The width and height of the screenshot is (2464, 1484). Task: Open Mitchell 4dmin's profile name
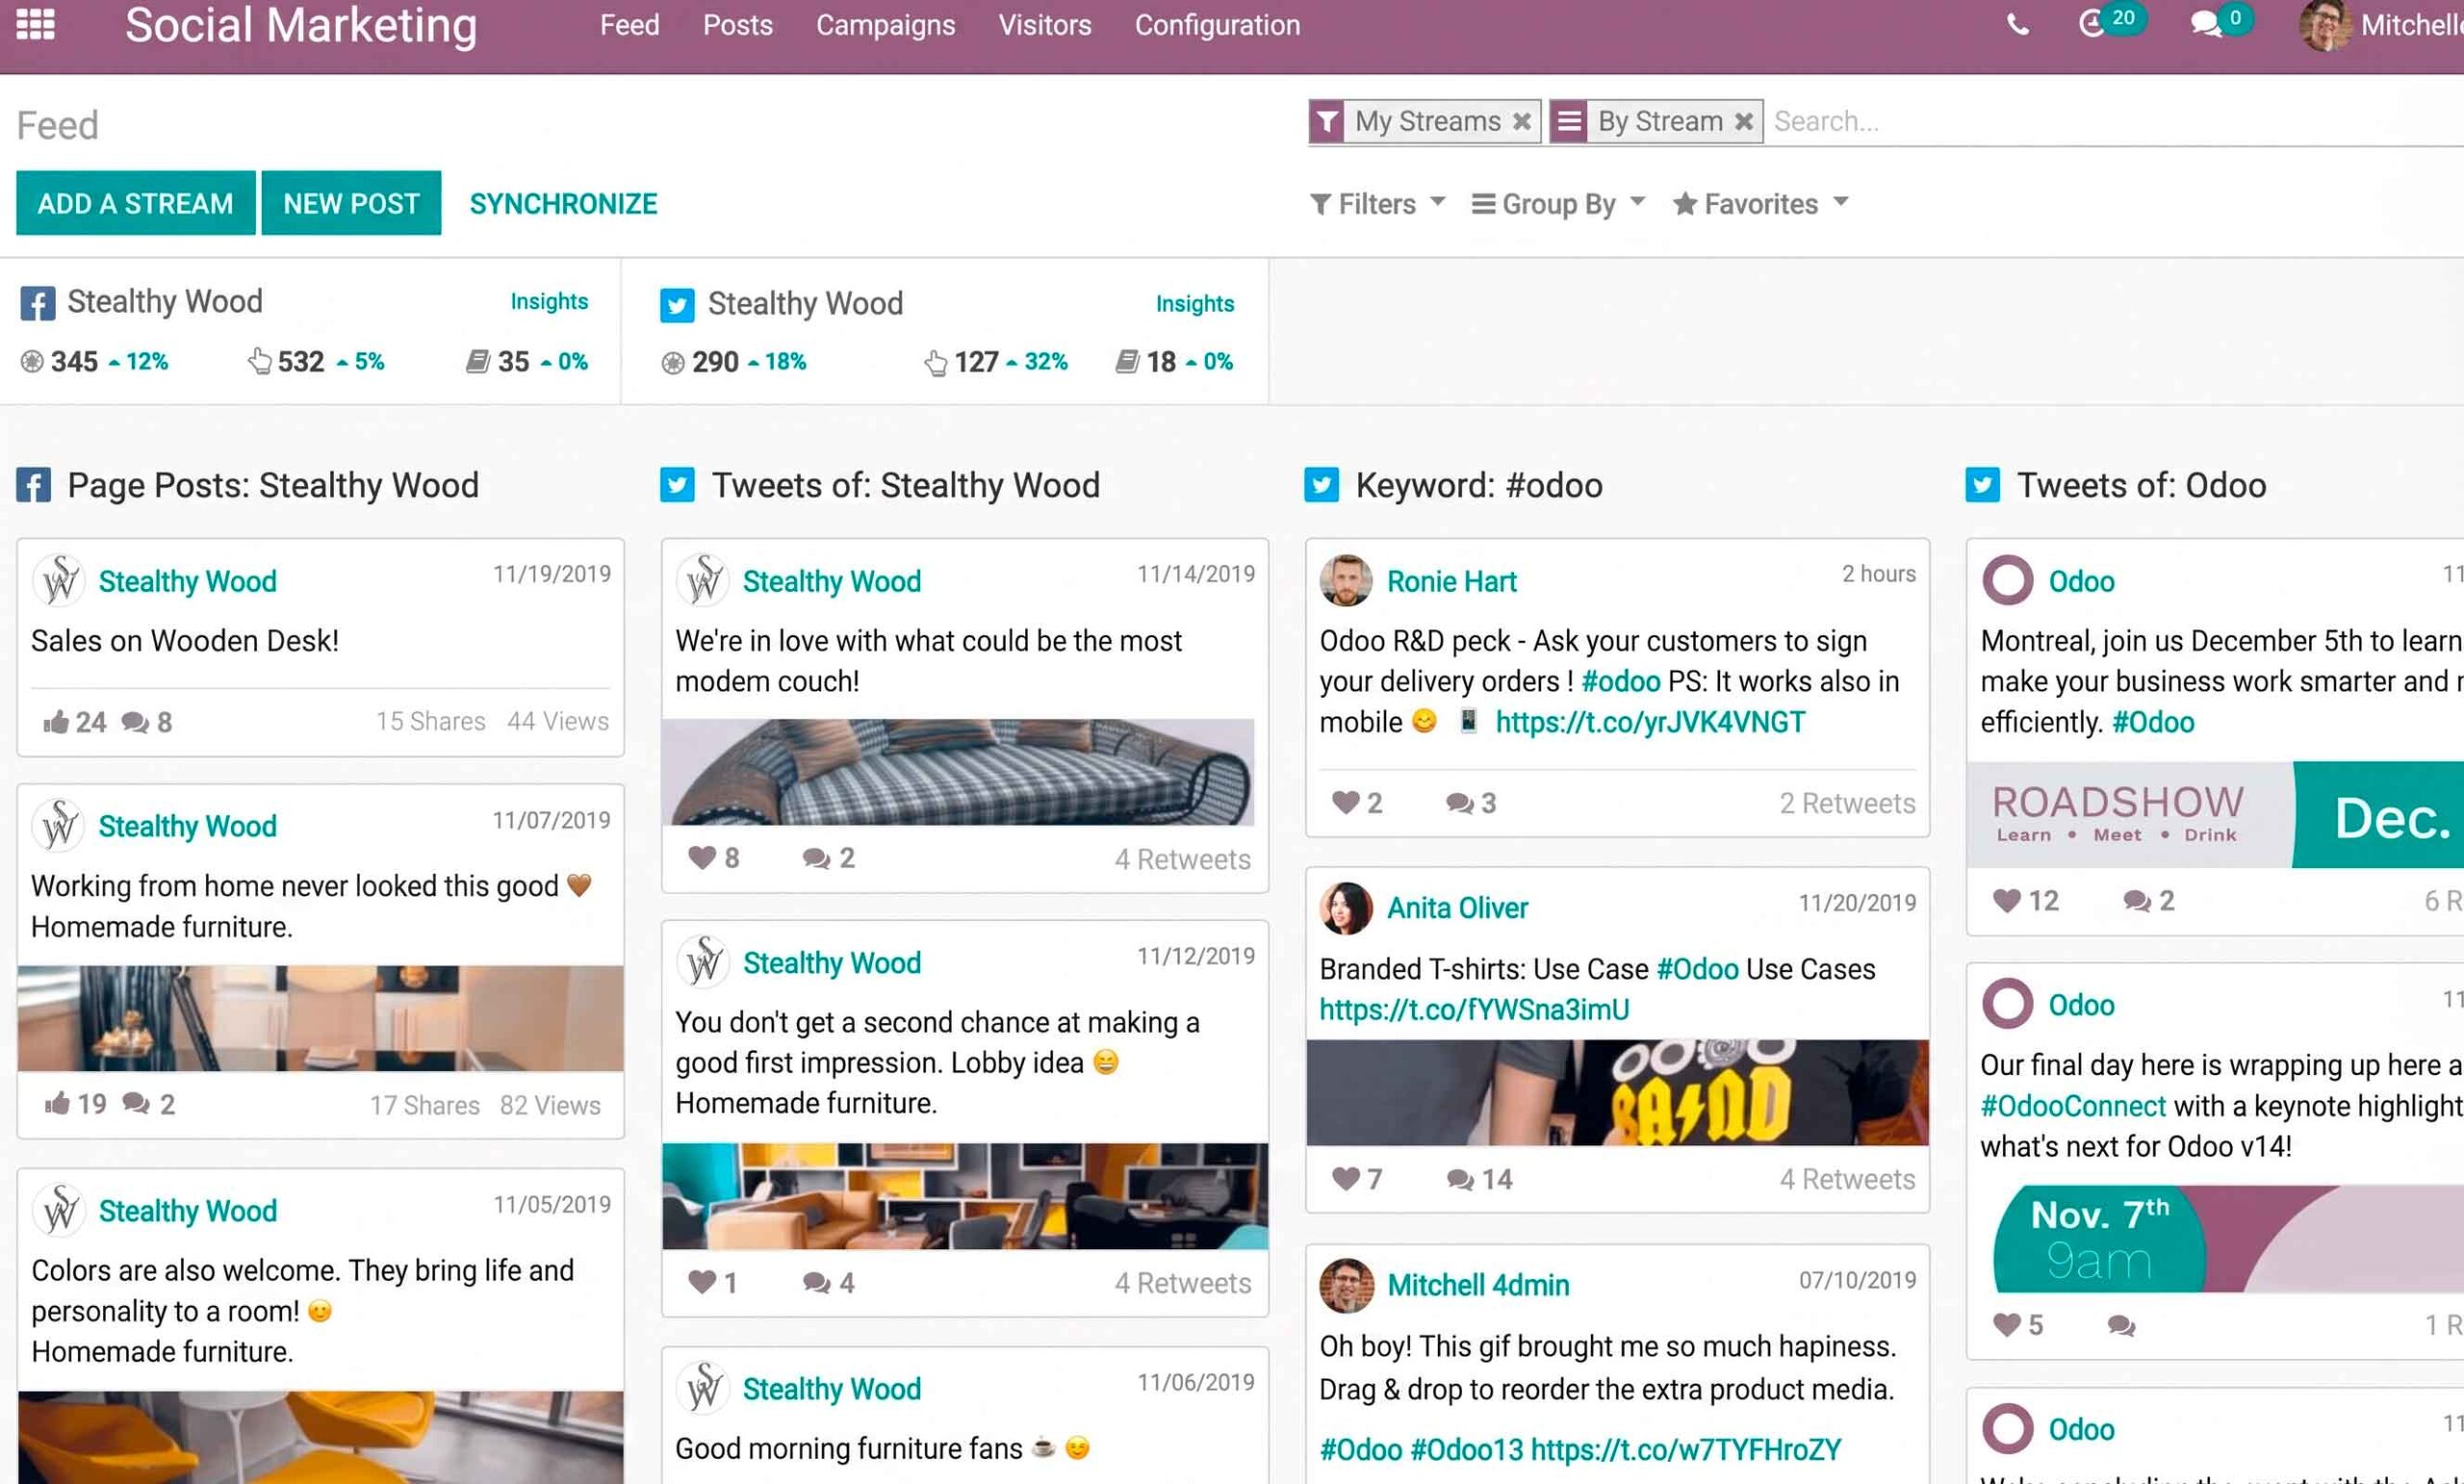(1478, 1285)
